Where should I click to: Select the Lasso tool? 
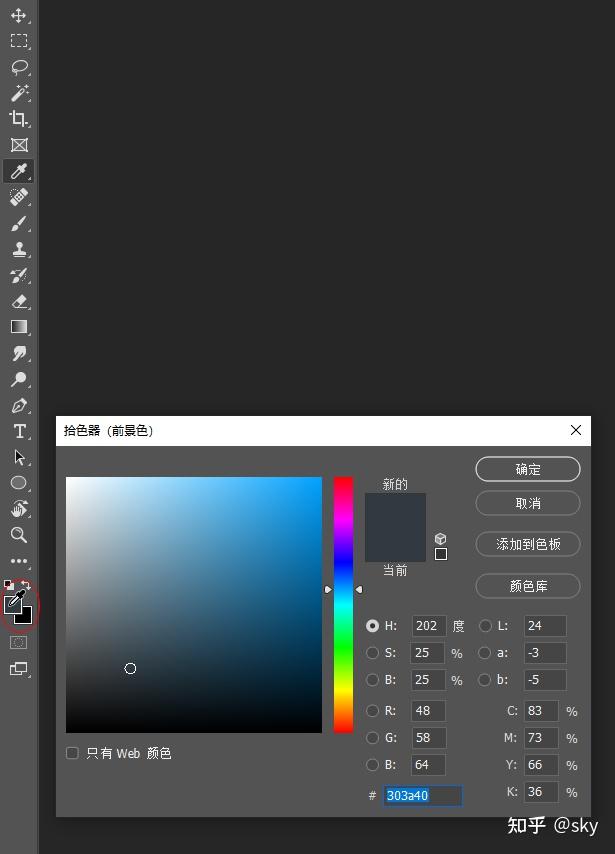[19, 67]
